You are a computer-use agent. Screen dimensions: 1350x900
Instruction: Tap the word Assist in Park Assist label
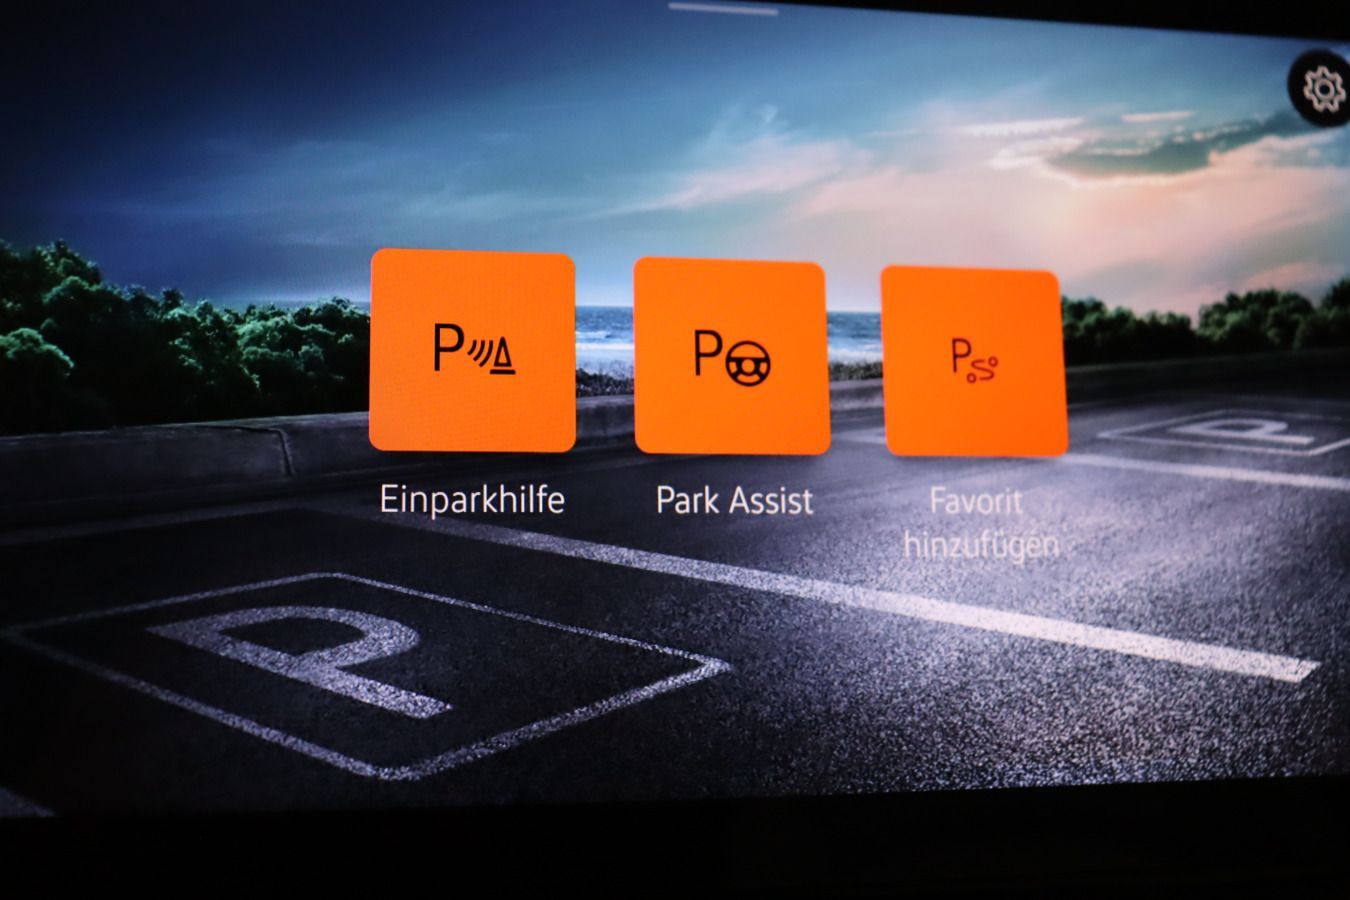point(774,499)
